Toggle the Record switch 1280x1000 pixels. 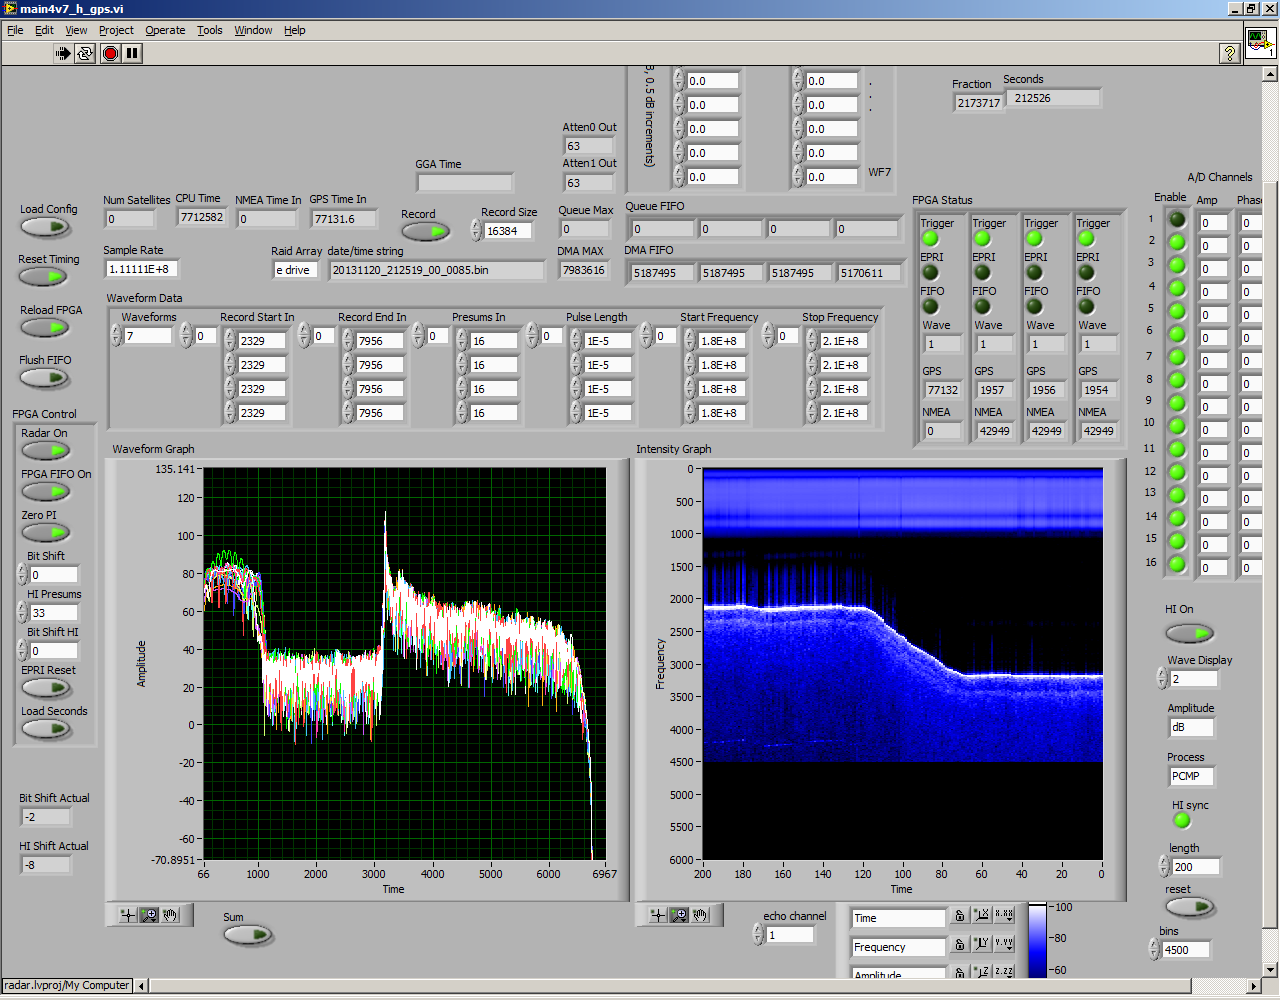(426, 232)
